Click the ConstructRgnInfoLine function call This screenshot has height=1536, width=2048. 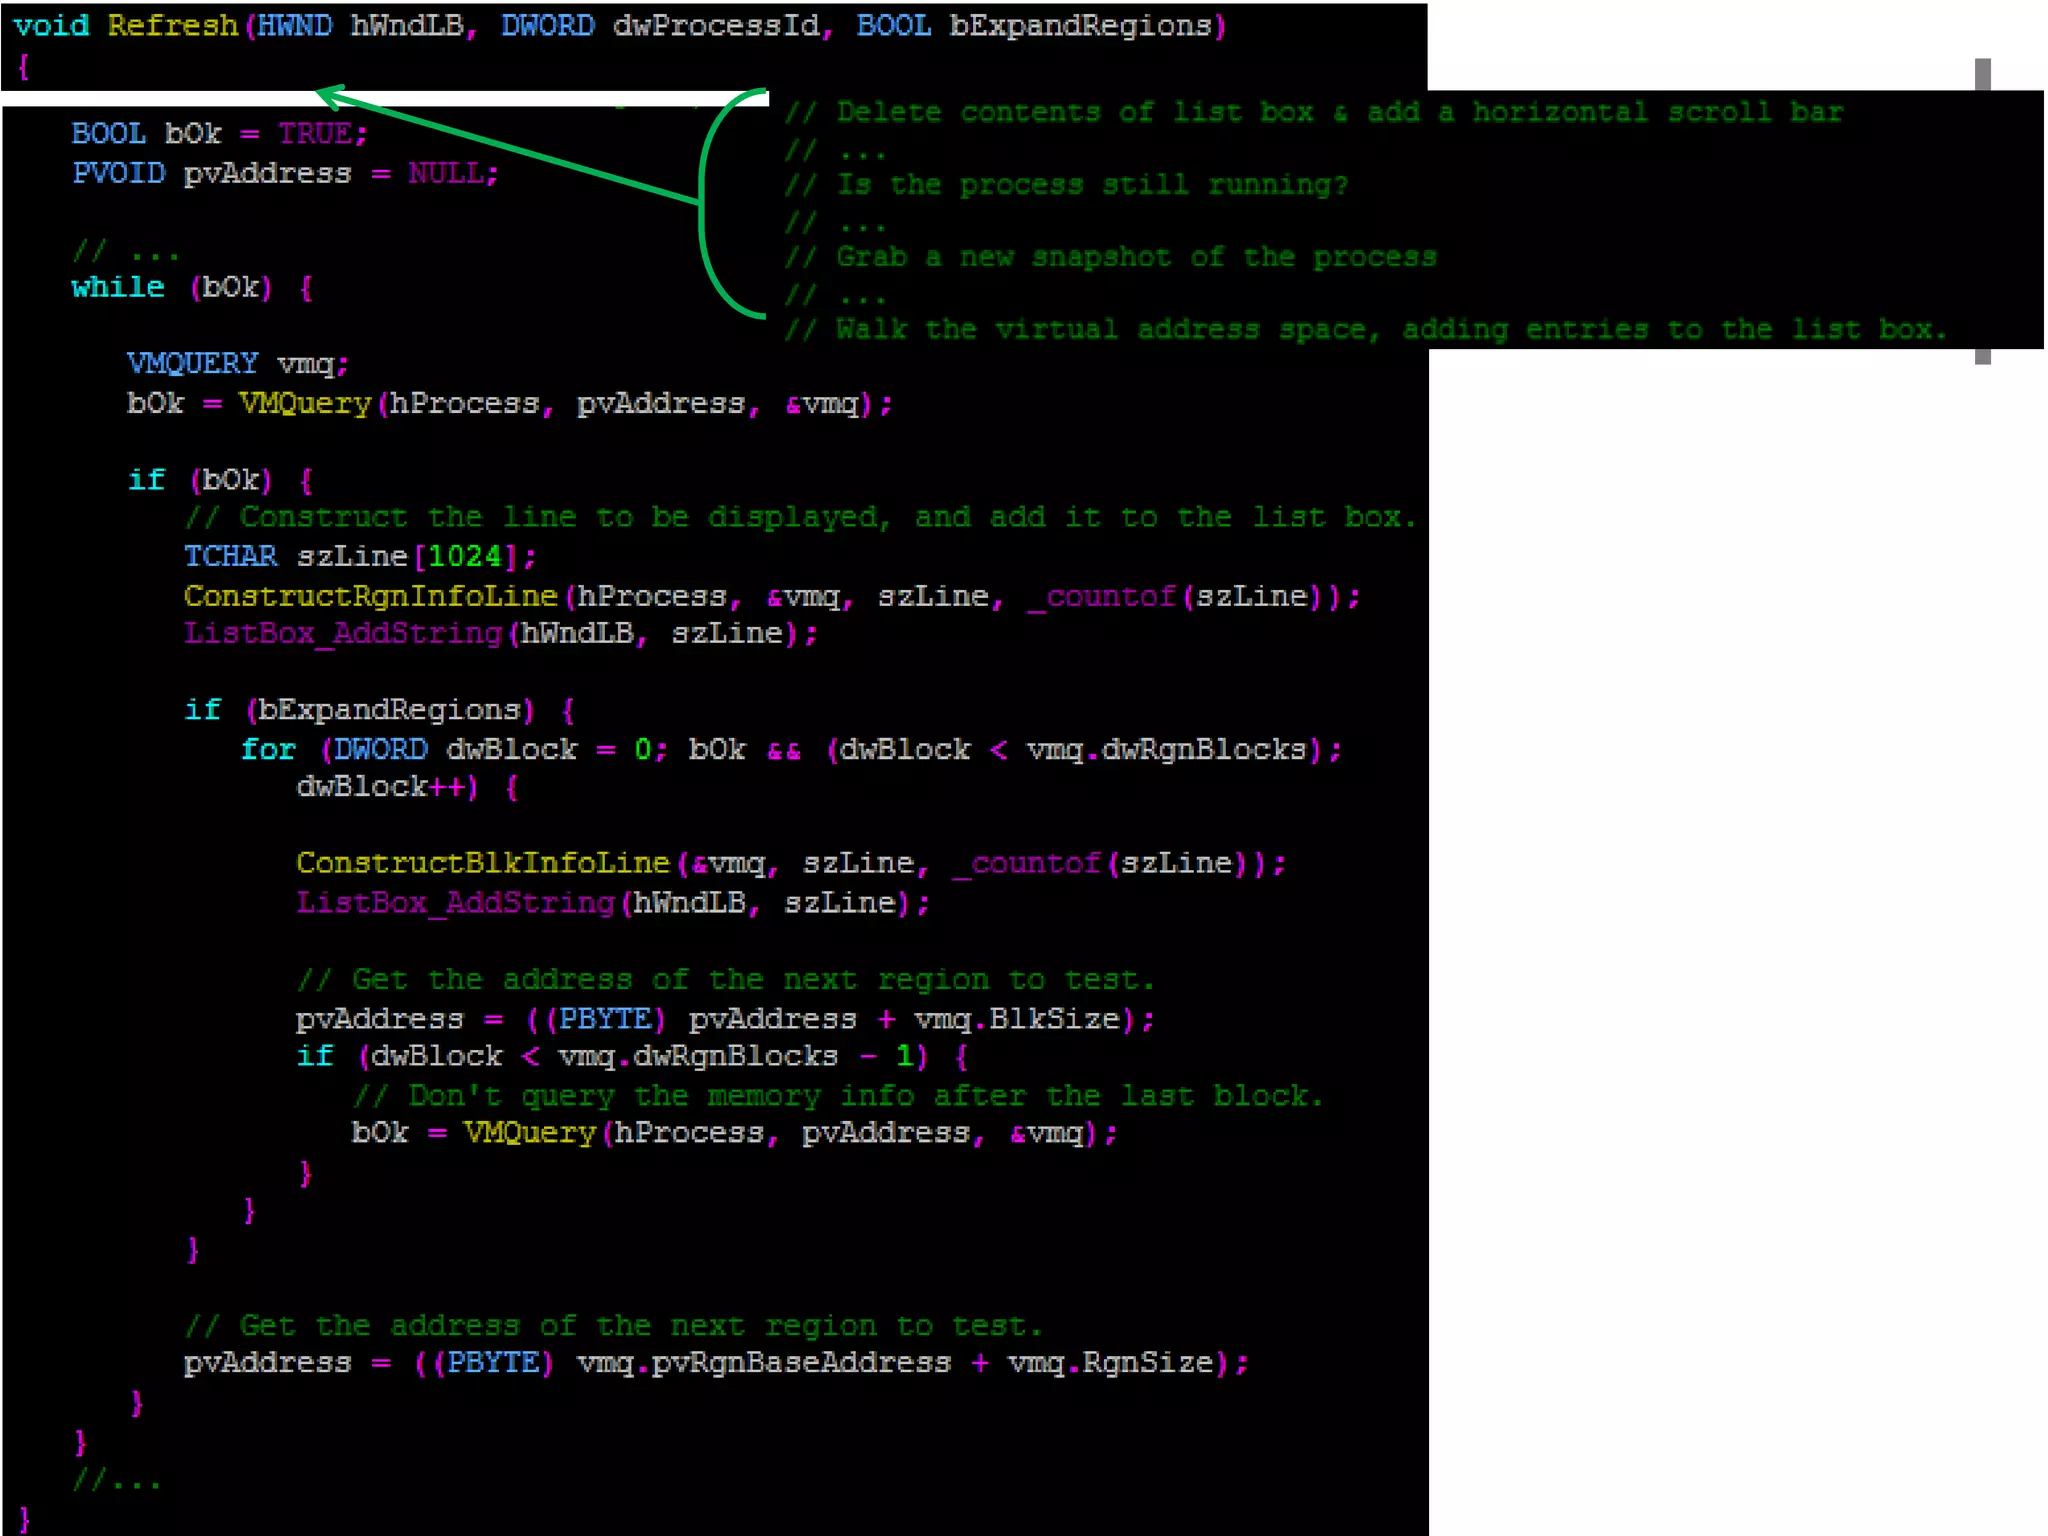tap(370, 597)
